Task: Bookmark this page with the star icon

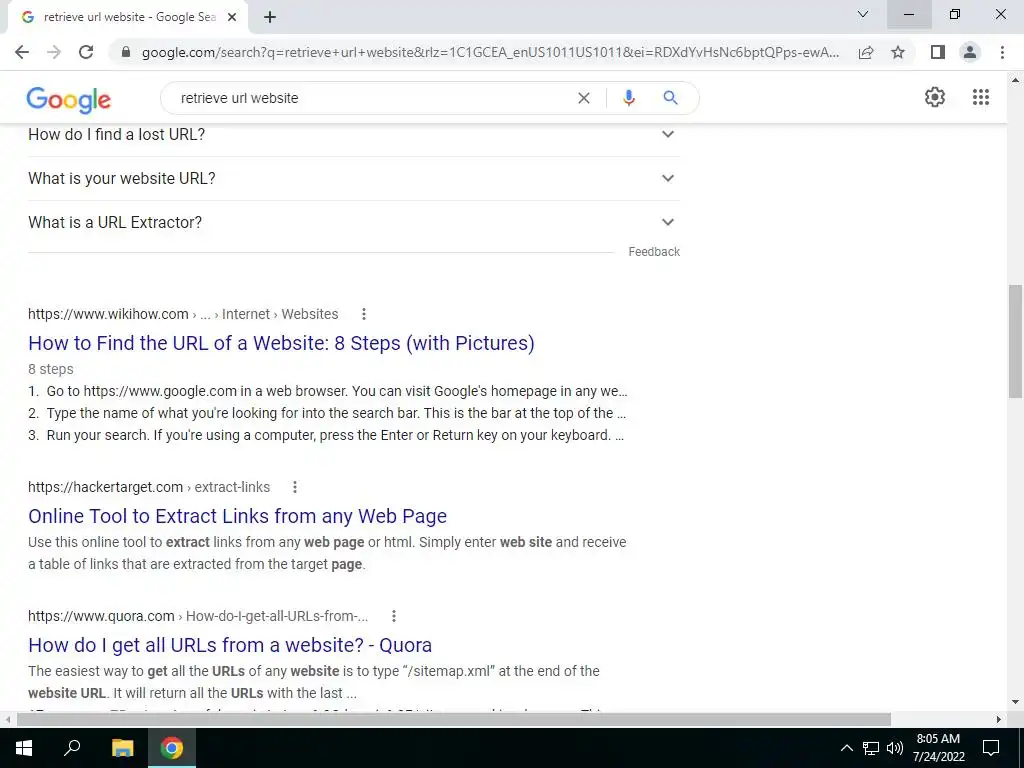Action: [898, 52]
